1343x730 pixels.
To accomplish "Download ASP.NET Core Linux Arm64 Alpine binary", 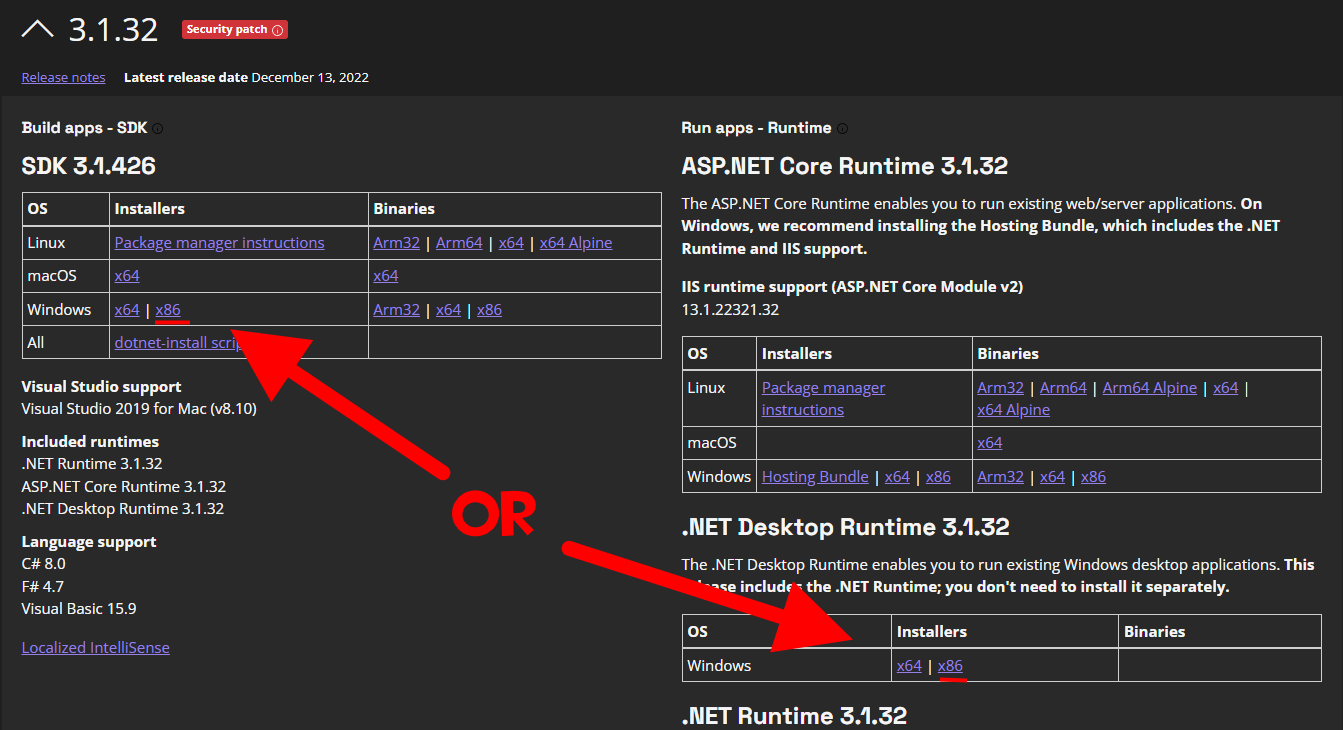I will point(1149,387).
